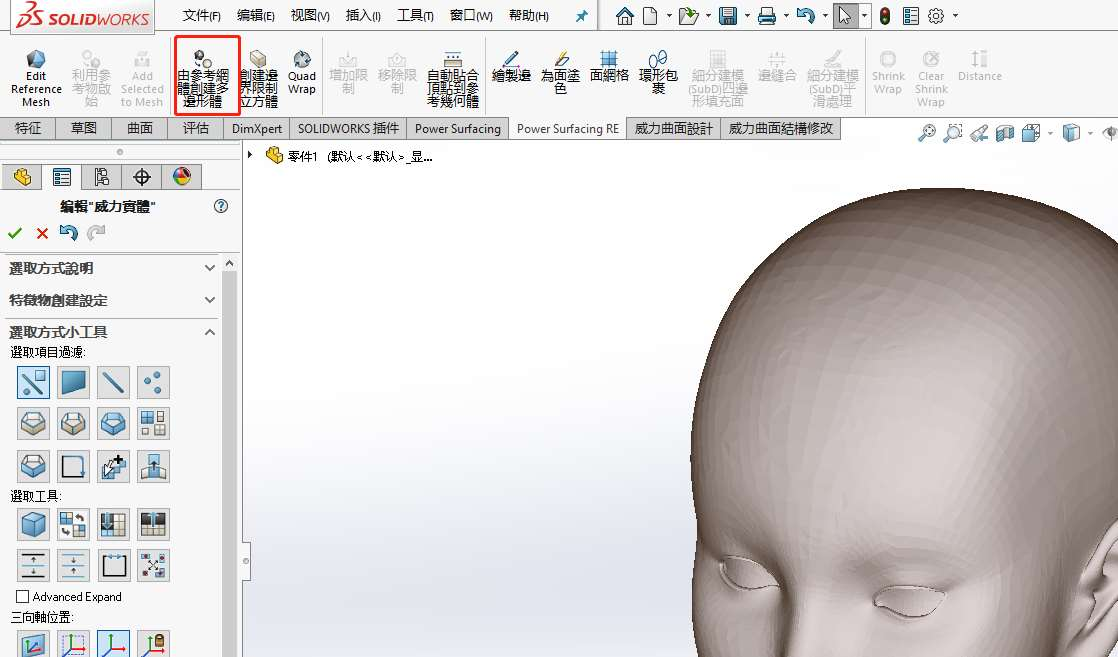
Task: Open the 工具(T) menu
Action: 415,16
